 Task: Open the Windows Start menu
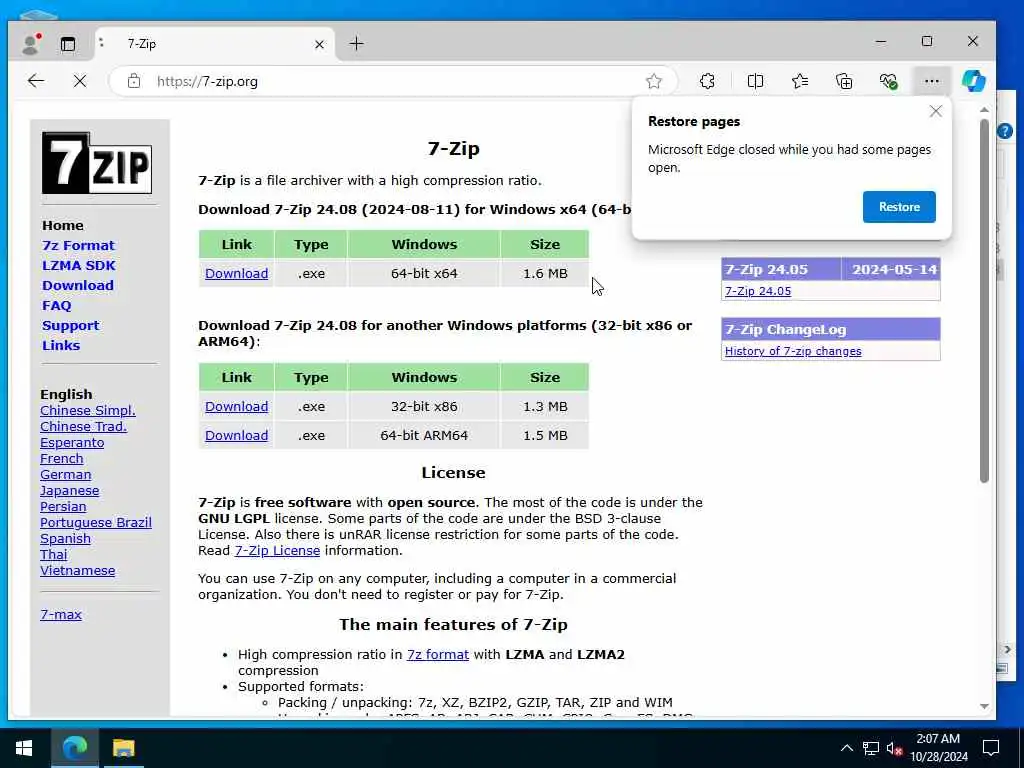pos(24,748)
